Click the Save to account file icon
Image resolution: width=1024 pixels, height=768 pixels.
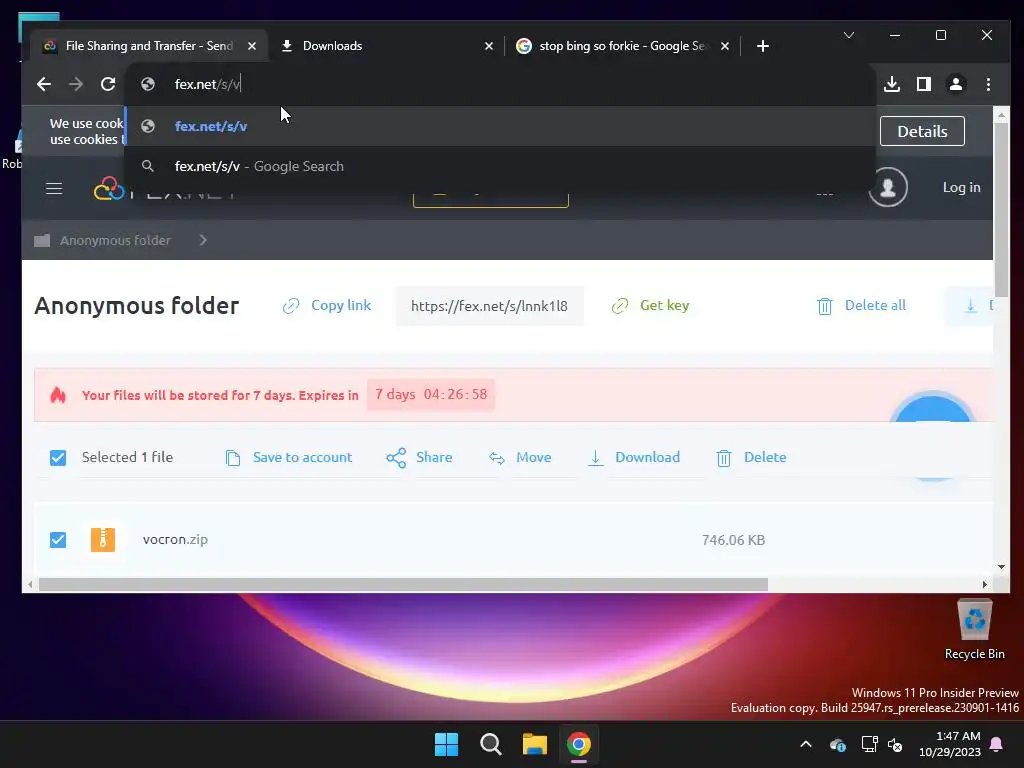coord(232,458)
